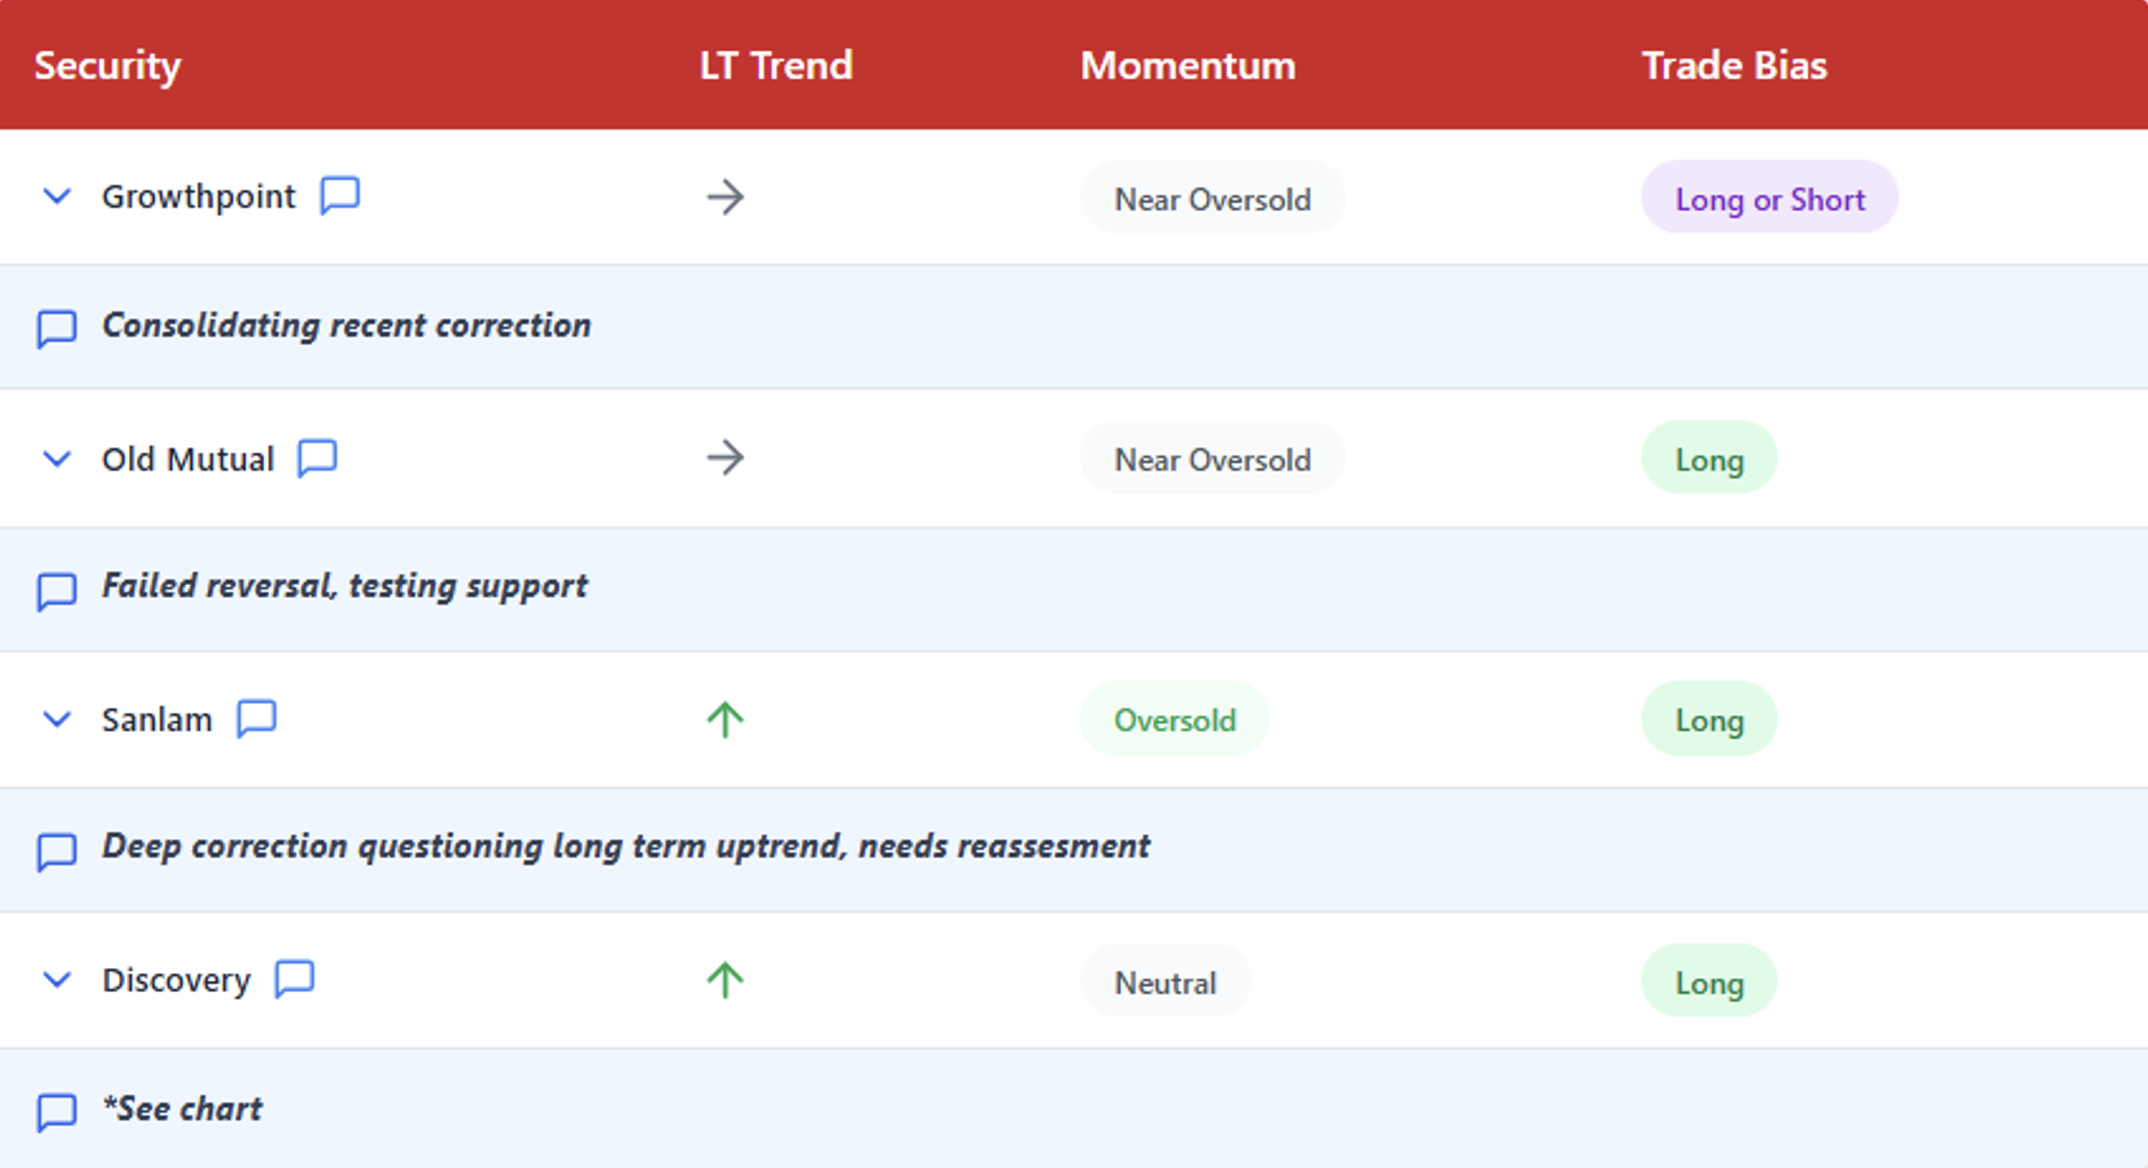Sort by the Momentum column header
The image size is (2148, 1168).
click(1187, 66)
